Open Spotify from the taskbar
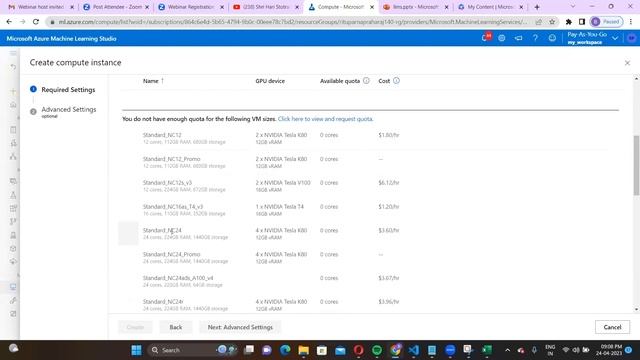The height and width of the screenshot is (360, 640). point(377,350)
